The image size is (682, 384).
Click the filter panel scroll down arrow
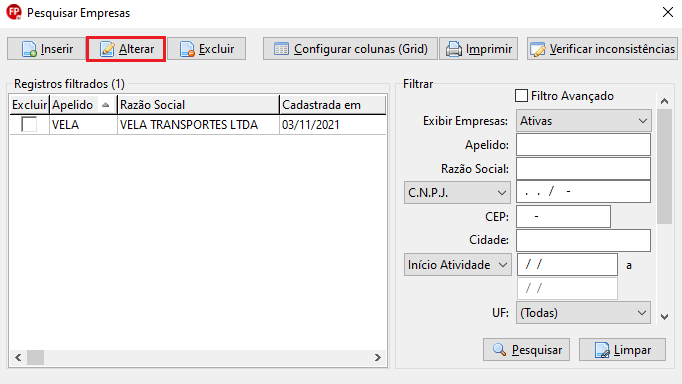coord(664,317)
